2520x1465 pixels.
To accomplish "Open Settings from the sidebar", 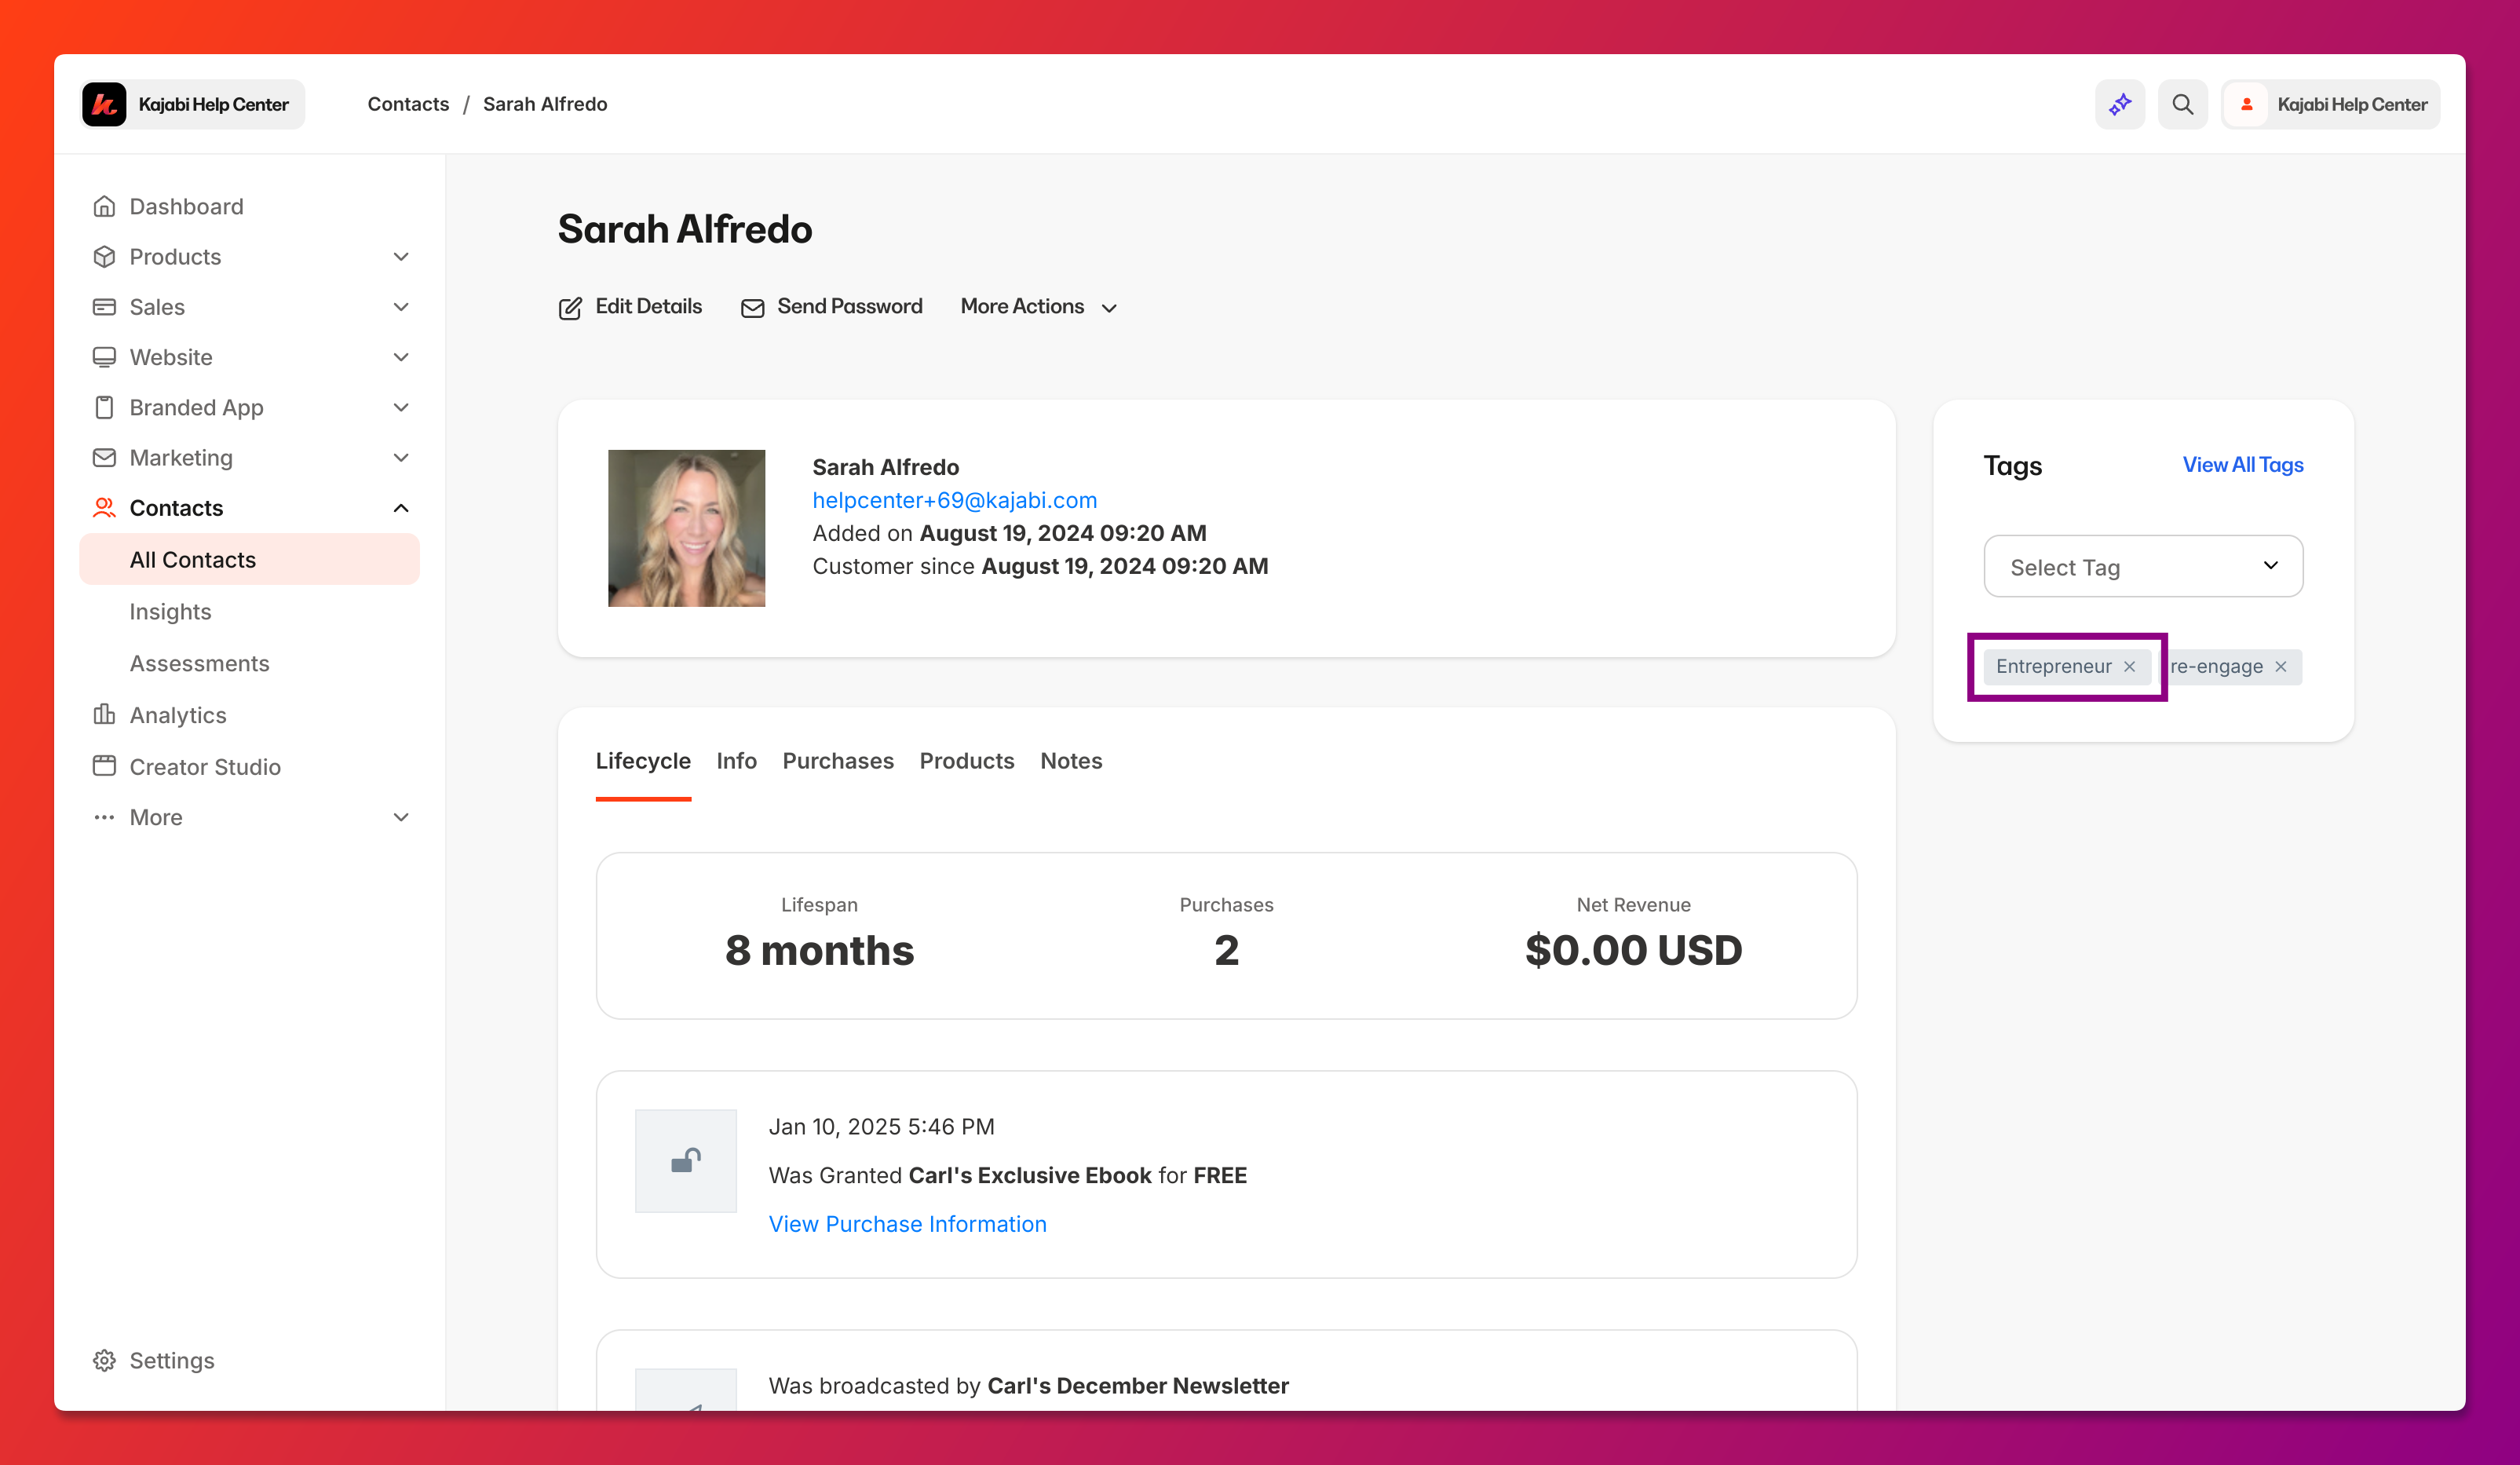I will tap(172, 1360).
